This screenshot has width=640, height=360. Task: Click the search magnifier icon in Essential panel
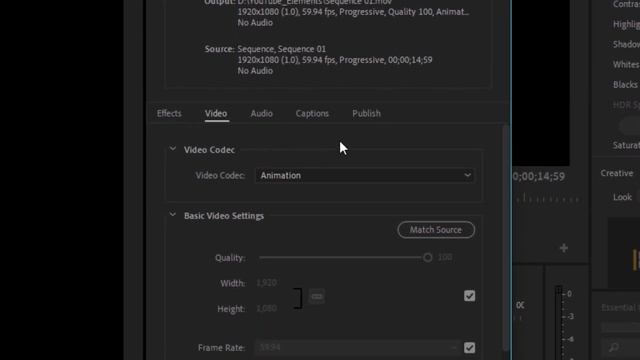click(x=614, y=347)
